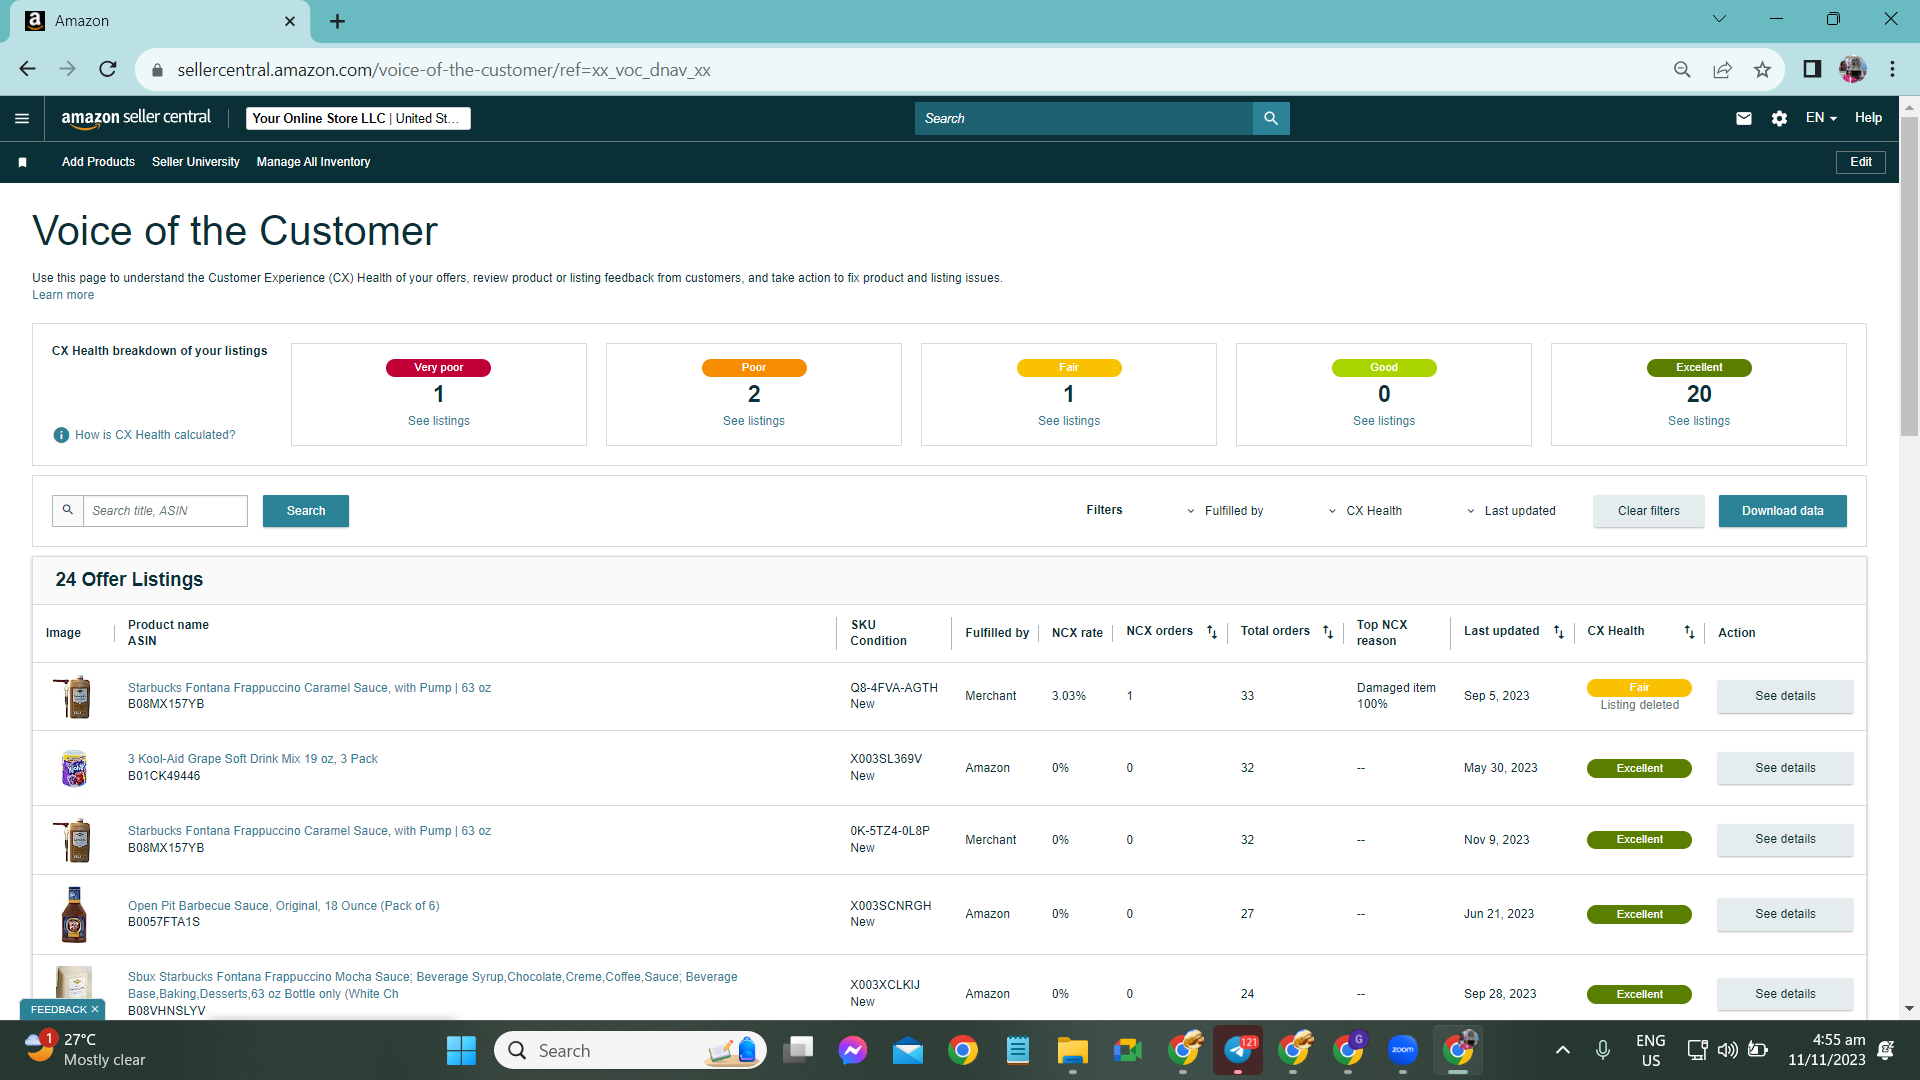This screenshot has width=1920, height=1080.
Task: See listings under Fair
Action: click(1069, 421)
